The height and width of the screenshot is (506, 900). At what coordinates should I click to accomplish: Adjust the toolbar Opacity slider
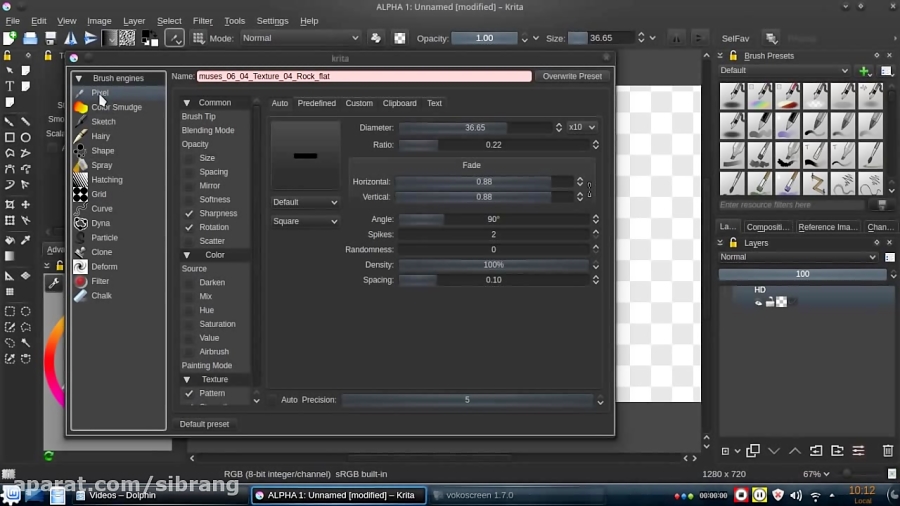[484, 38]
